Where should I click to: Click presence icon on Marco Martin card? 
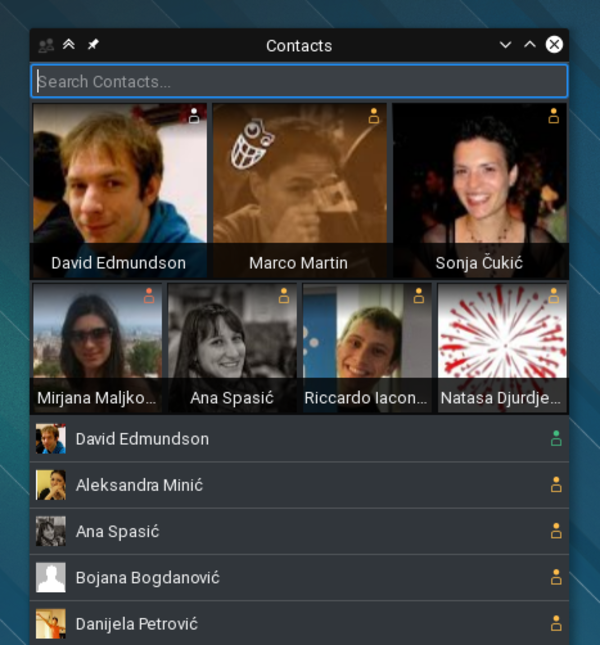373,116
